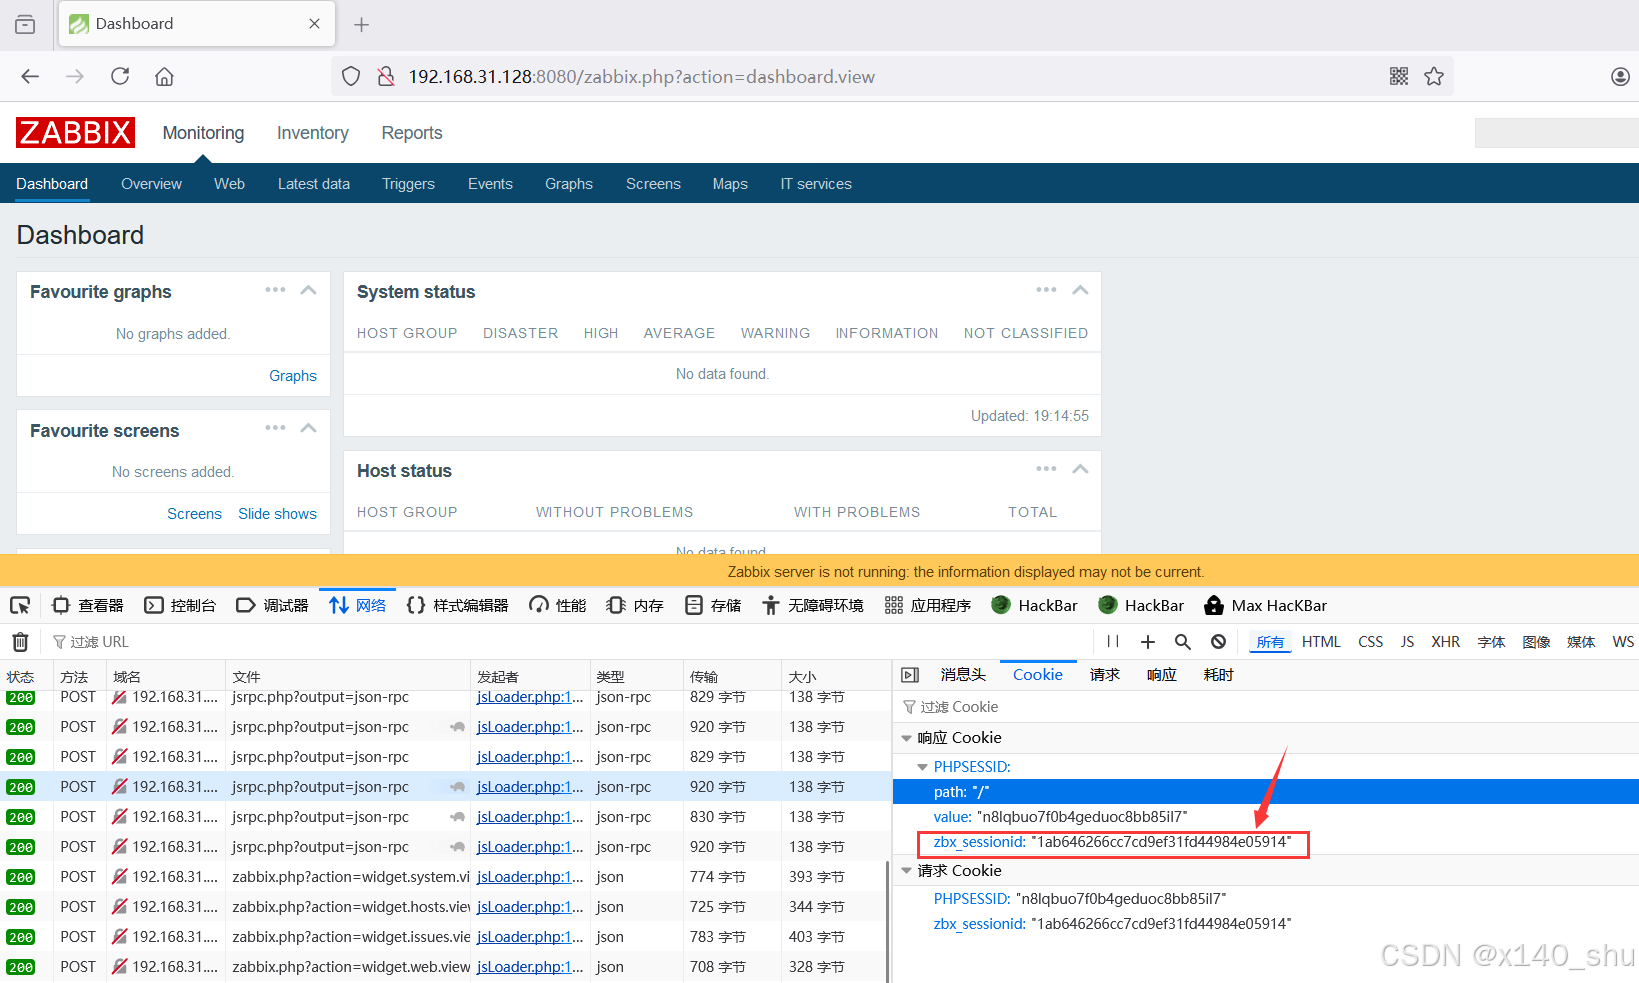
Task: Click the insecure connection lock icon
Action: click(386, 76)
